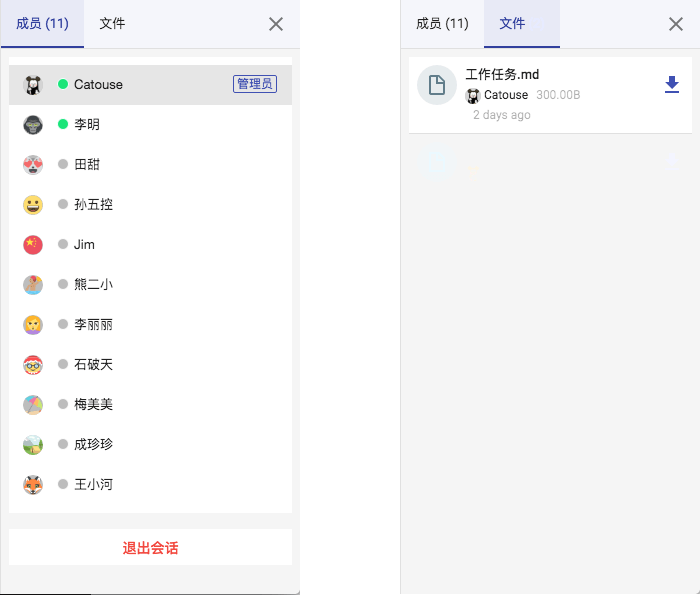This screenshot has width=700, height=595.
Task: Download the 工作任务.md file
Action: click(672, 86)
